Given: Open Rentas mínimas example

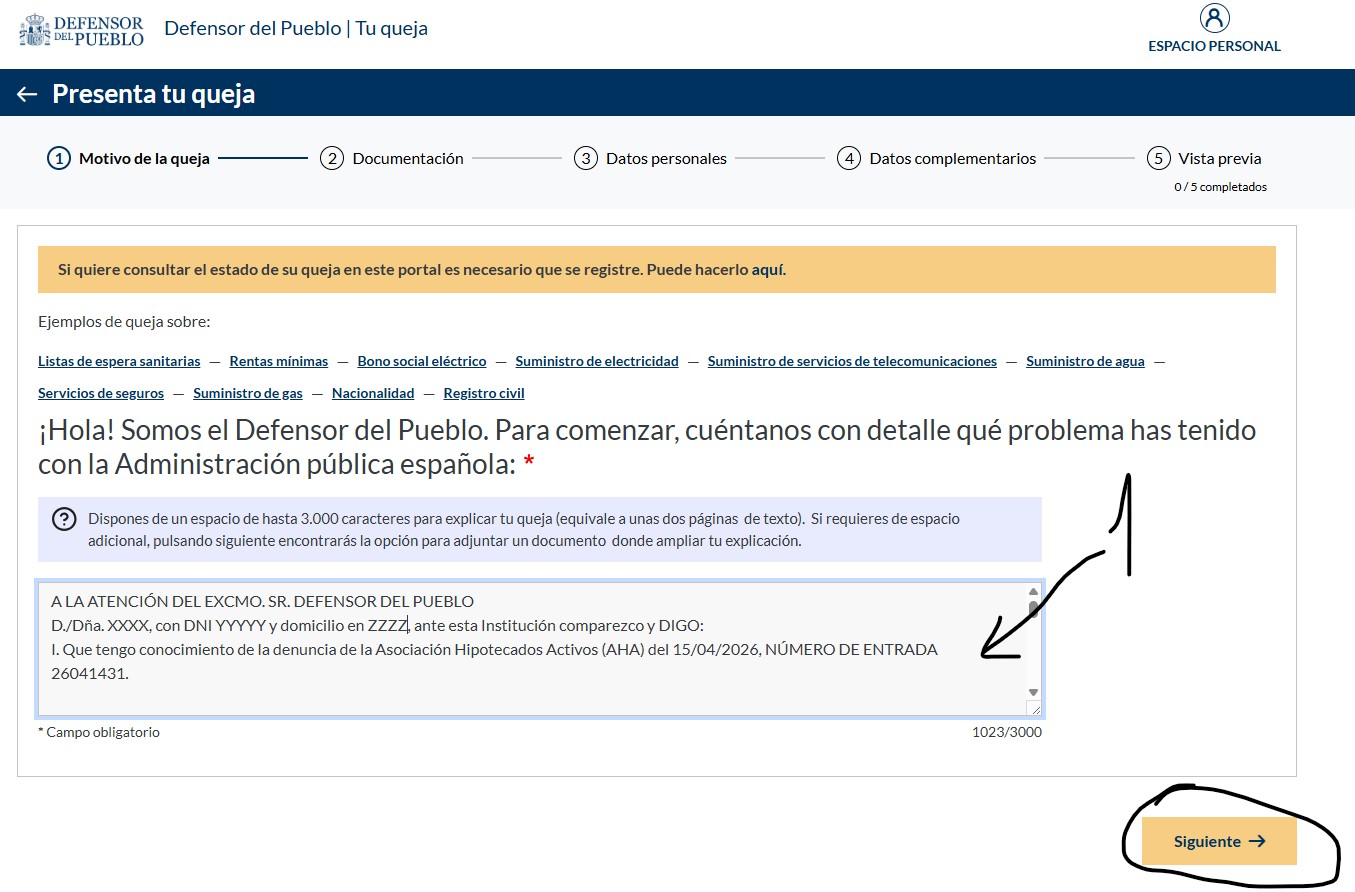Looking at the screenshot, I should (x=279, y=361).
